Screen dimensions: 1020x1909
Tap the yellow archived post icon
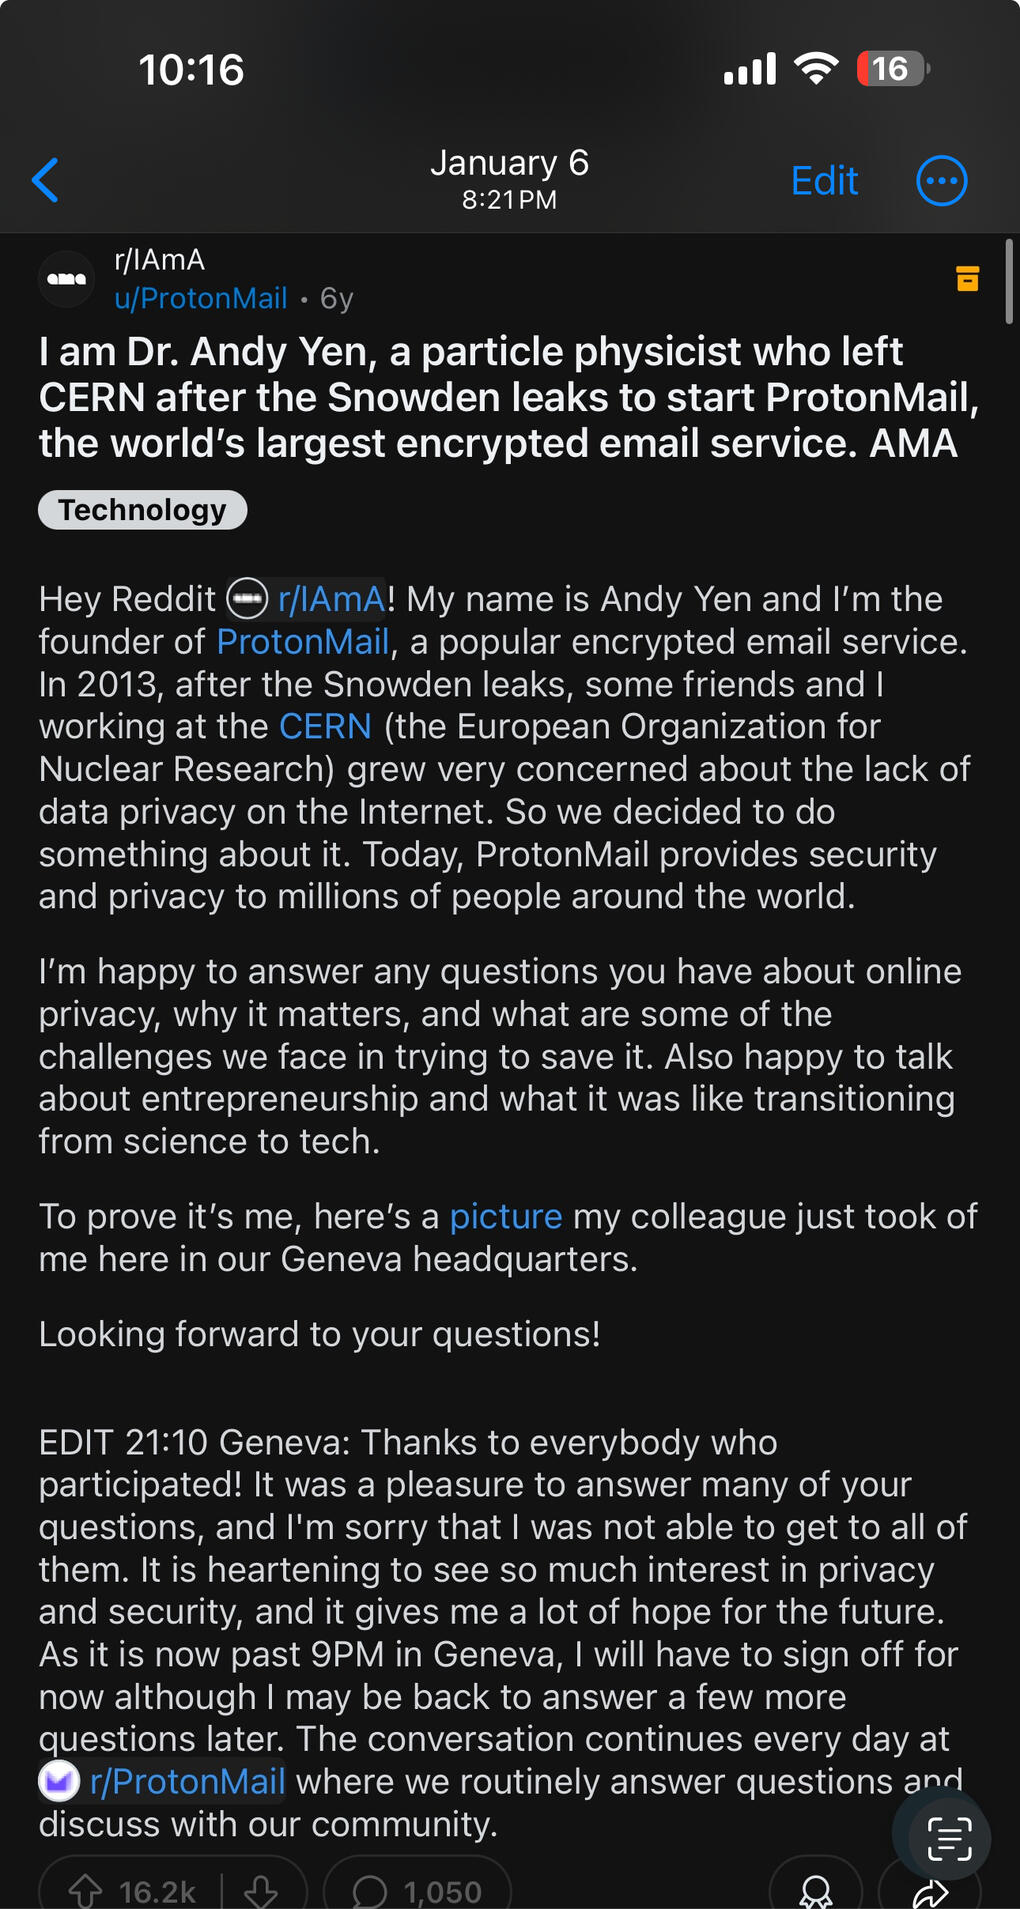(967, 279)
